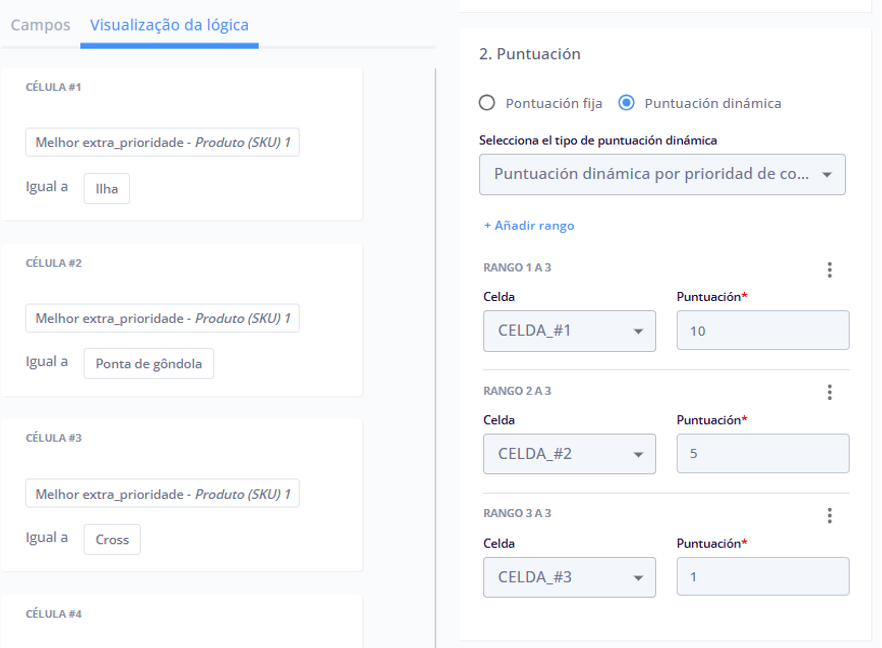
Task: Open the three-dot menu for Rango 3 a 3
Action: coord(829,516)
